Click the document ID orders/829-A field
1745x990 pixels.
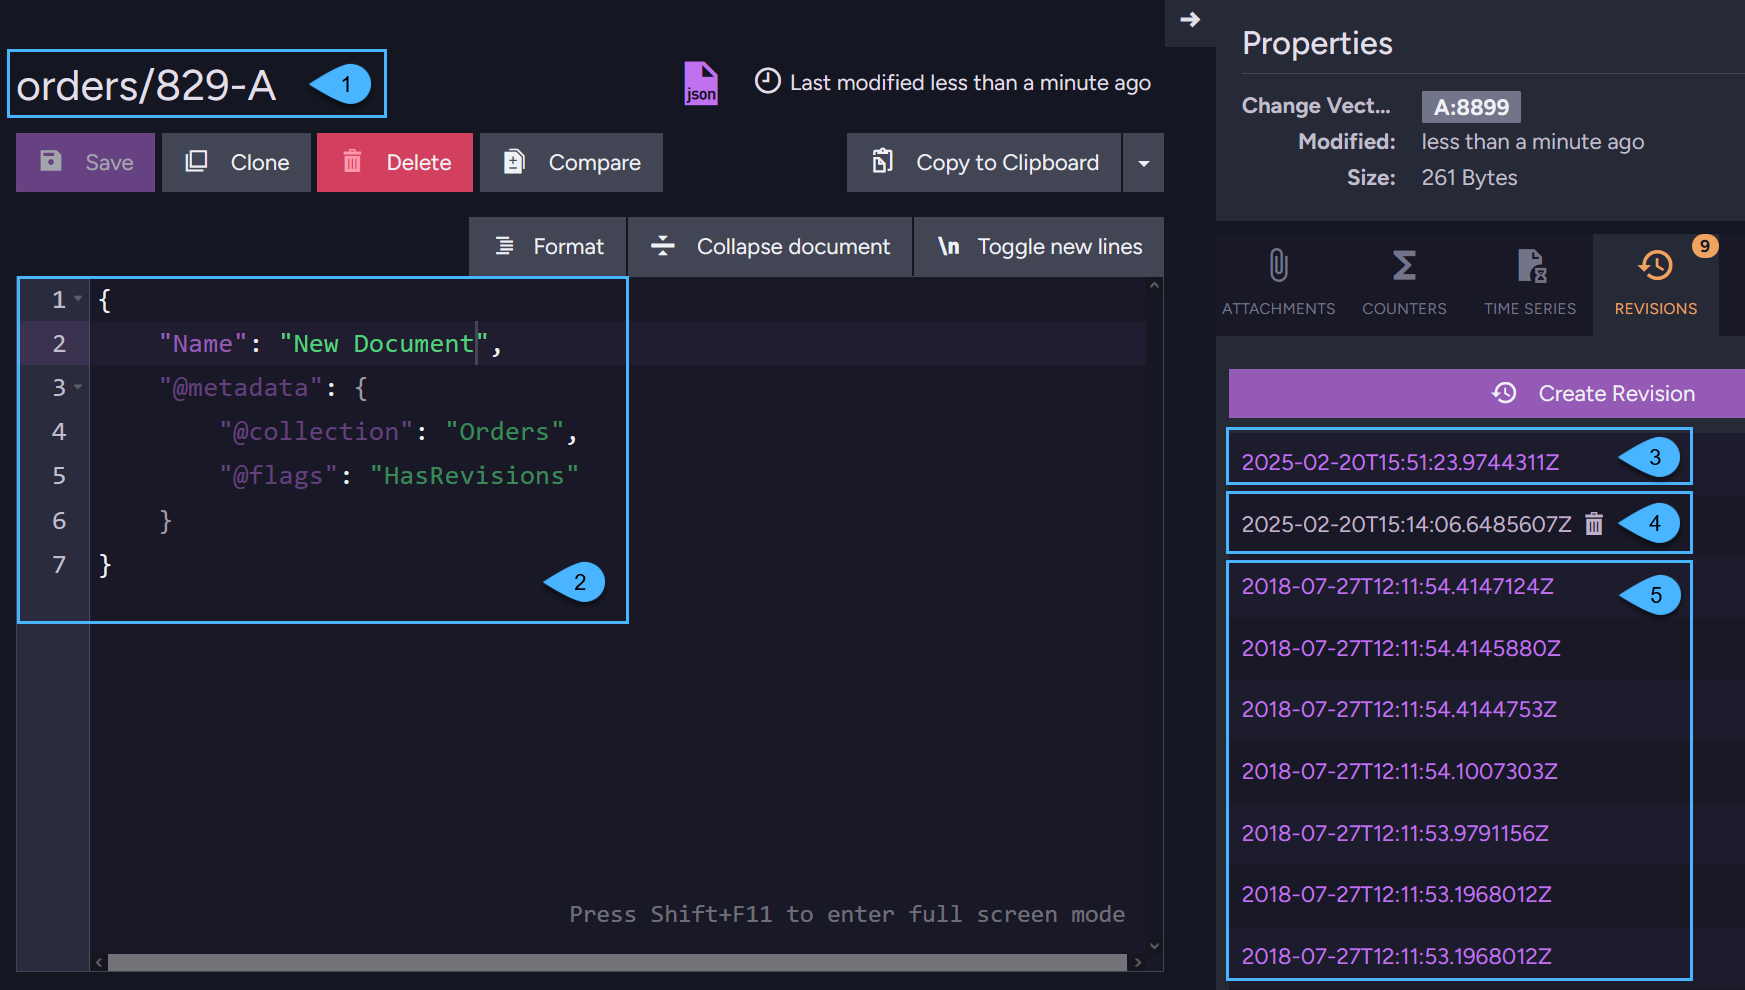146,85
